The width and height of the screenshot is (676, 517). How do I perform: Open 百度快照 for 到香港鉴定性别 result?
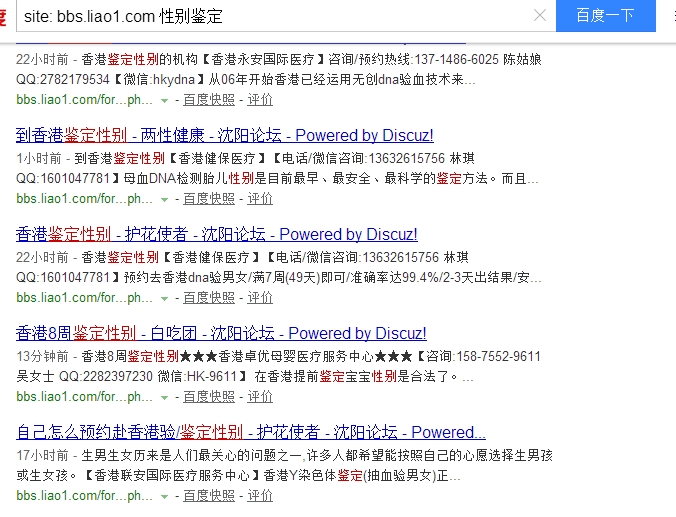pyautogui.click(x=209, y=199)
